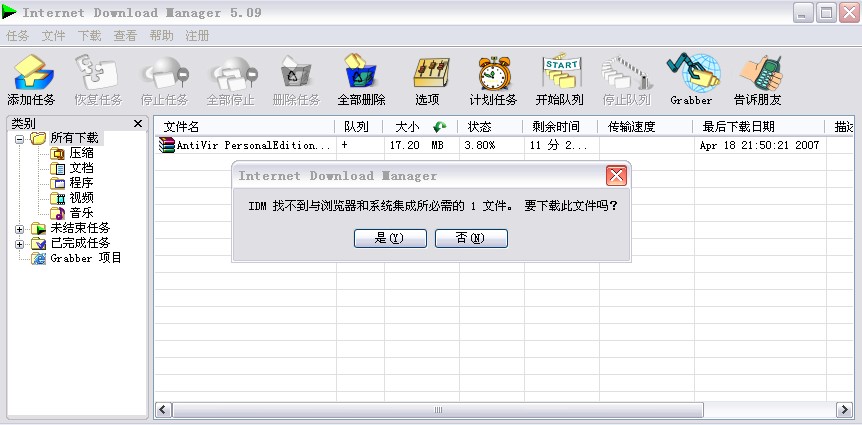Click the 全部删除 toolbar icon
This screenshot has height=425, width=862.
[x=361, y=71]
